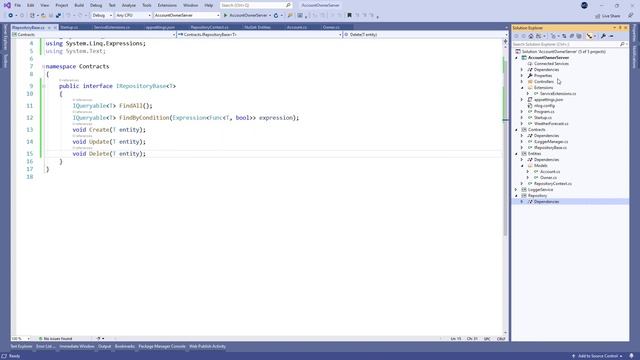Open the Error List tab

(x=45, y=347)
